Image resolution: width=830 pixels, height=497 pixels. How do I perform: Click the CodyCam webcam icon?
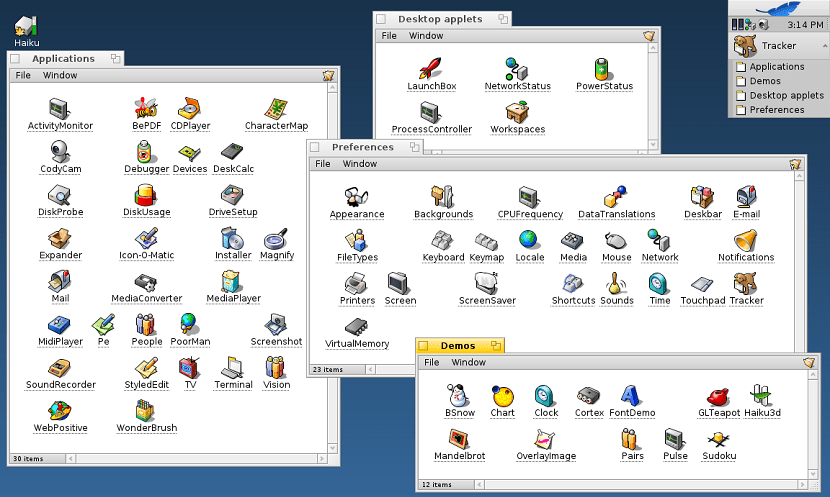[60, 152]
